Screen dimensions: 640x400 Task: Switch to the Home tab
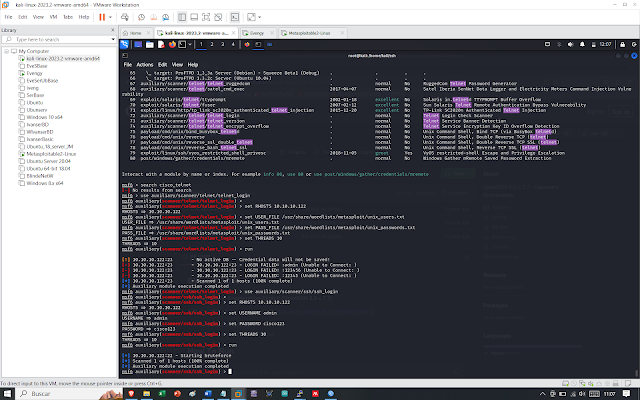coord(135,33)
